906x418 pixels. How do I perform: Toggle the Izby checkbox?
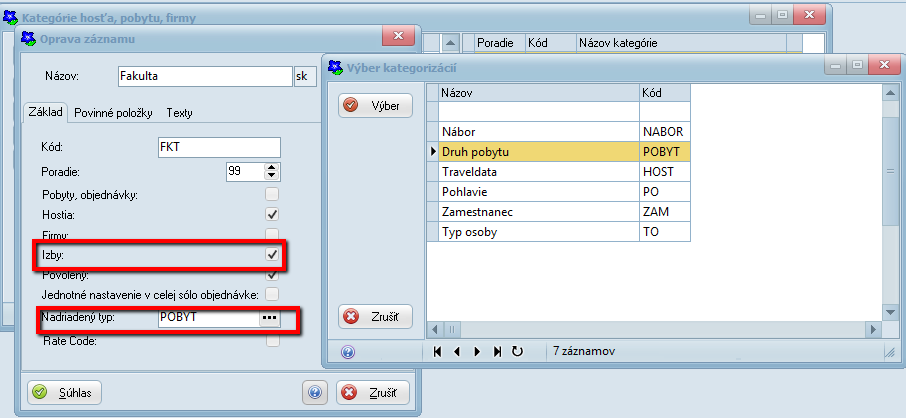tap(272, 255)
